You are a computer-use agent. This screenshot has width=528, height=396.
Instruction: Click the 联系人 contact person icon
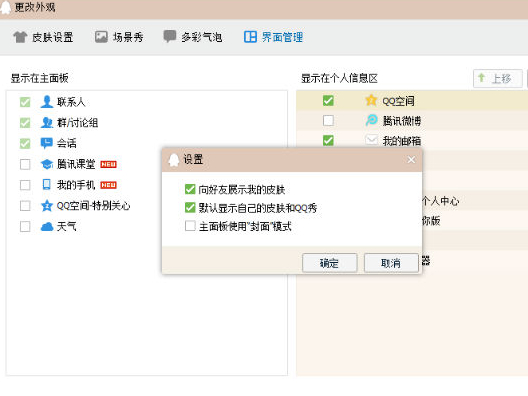click(46, 102)
